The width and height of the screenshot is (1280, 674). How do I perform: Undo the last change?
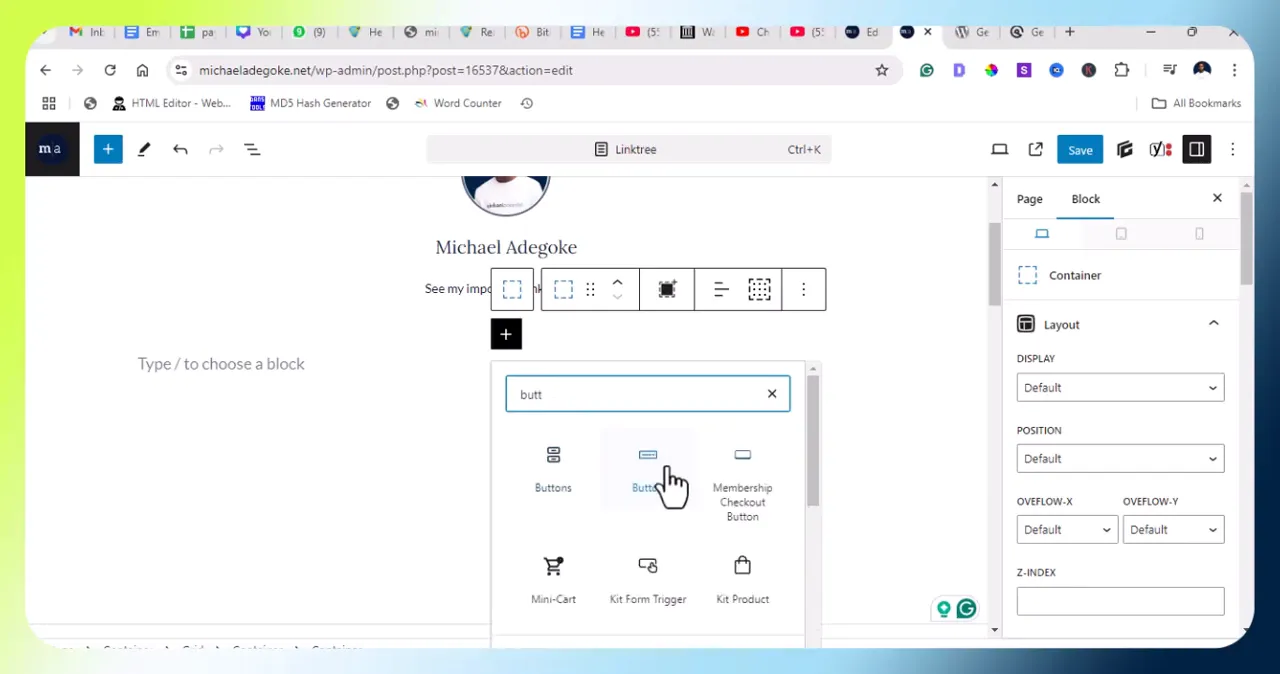click(x=180, y=149)
